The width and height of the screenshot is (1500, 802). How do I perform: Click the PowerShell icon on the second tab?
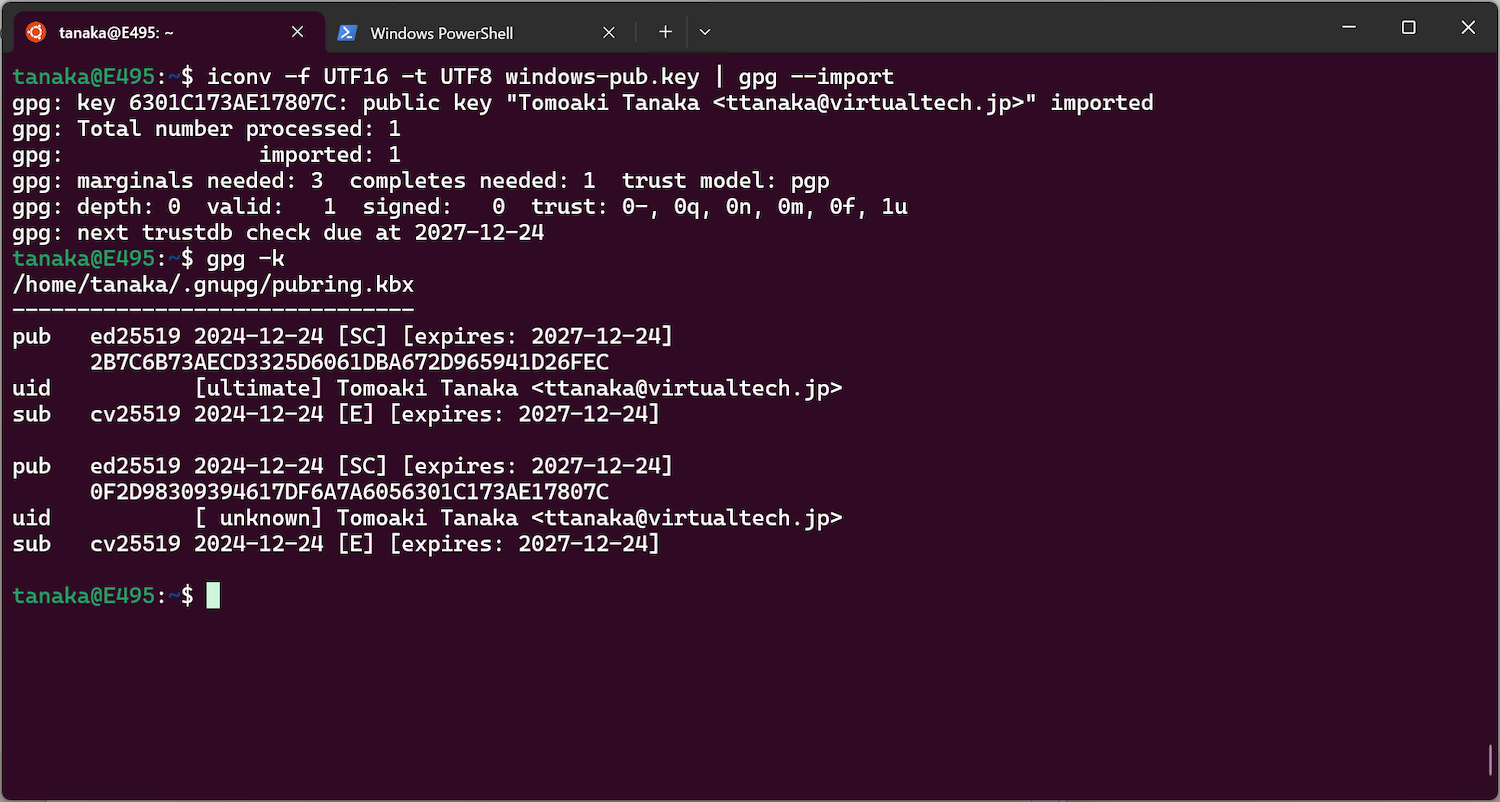pos(347,32)
